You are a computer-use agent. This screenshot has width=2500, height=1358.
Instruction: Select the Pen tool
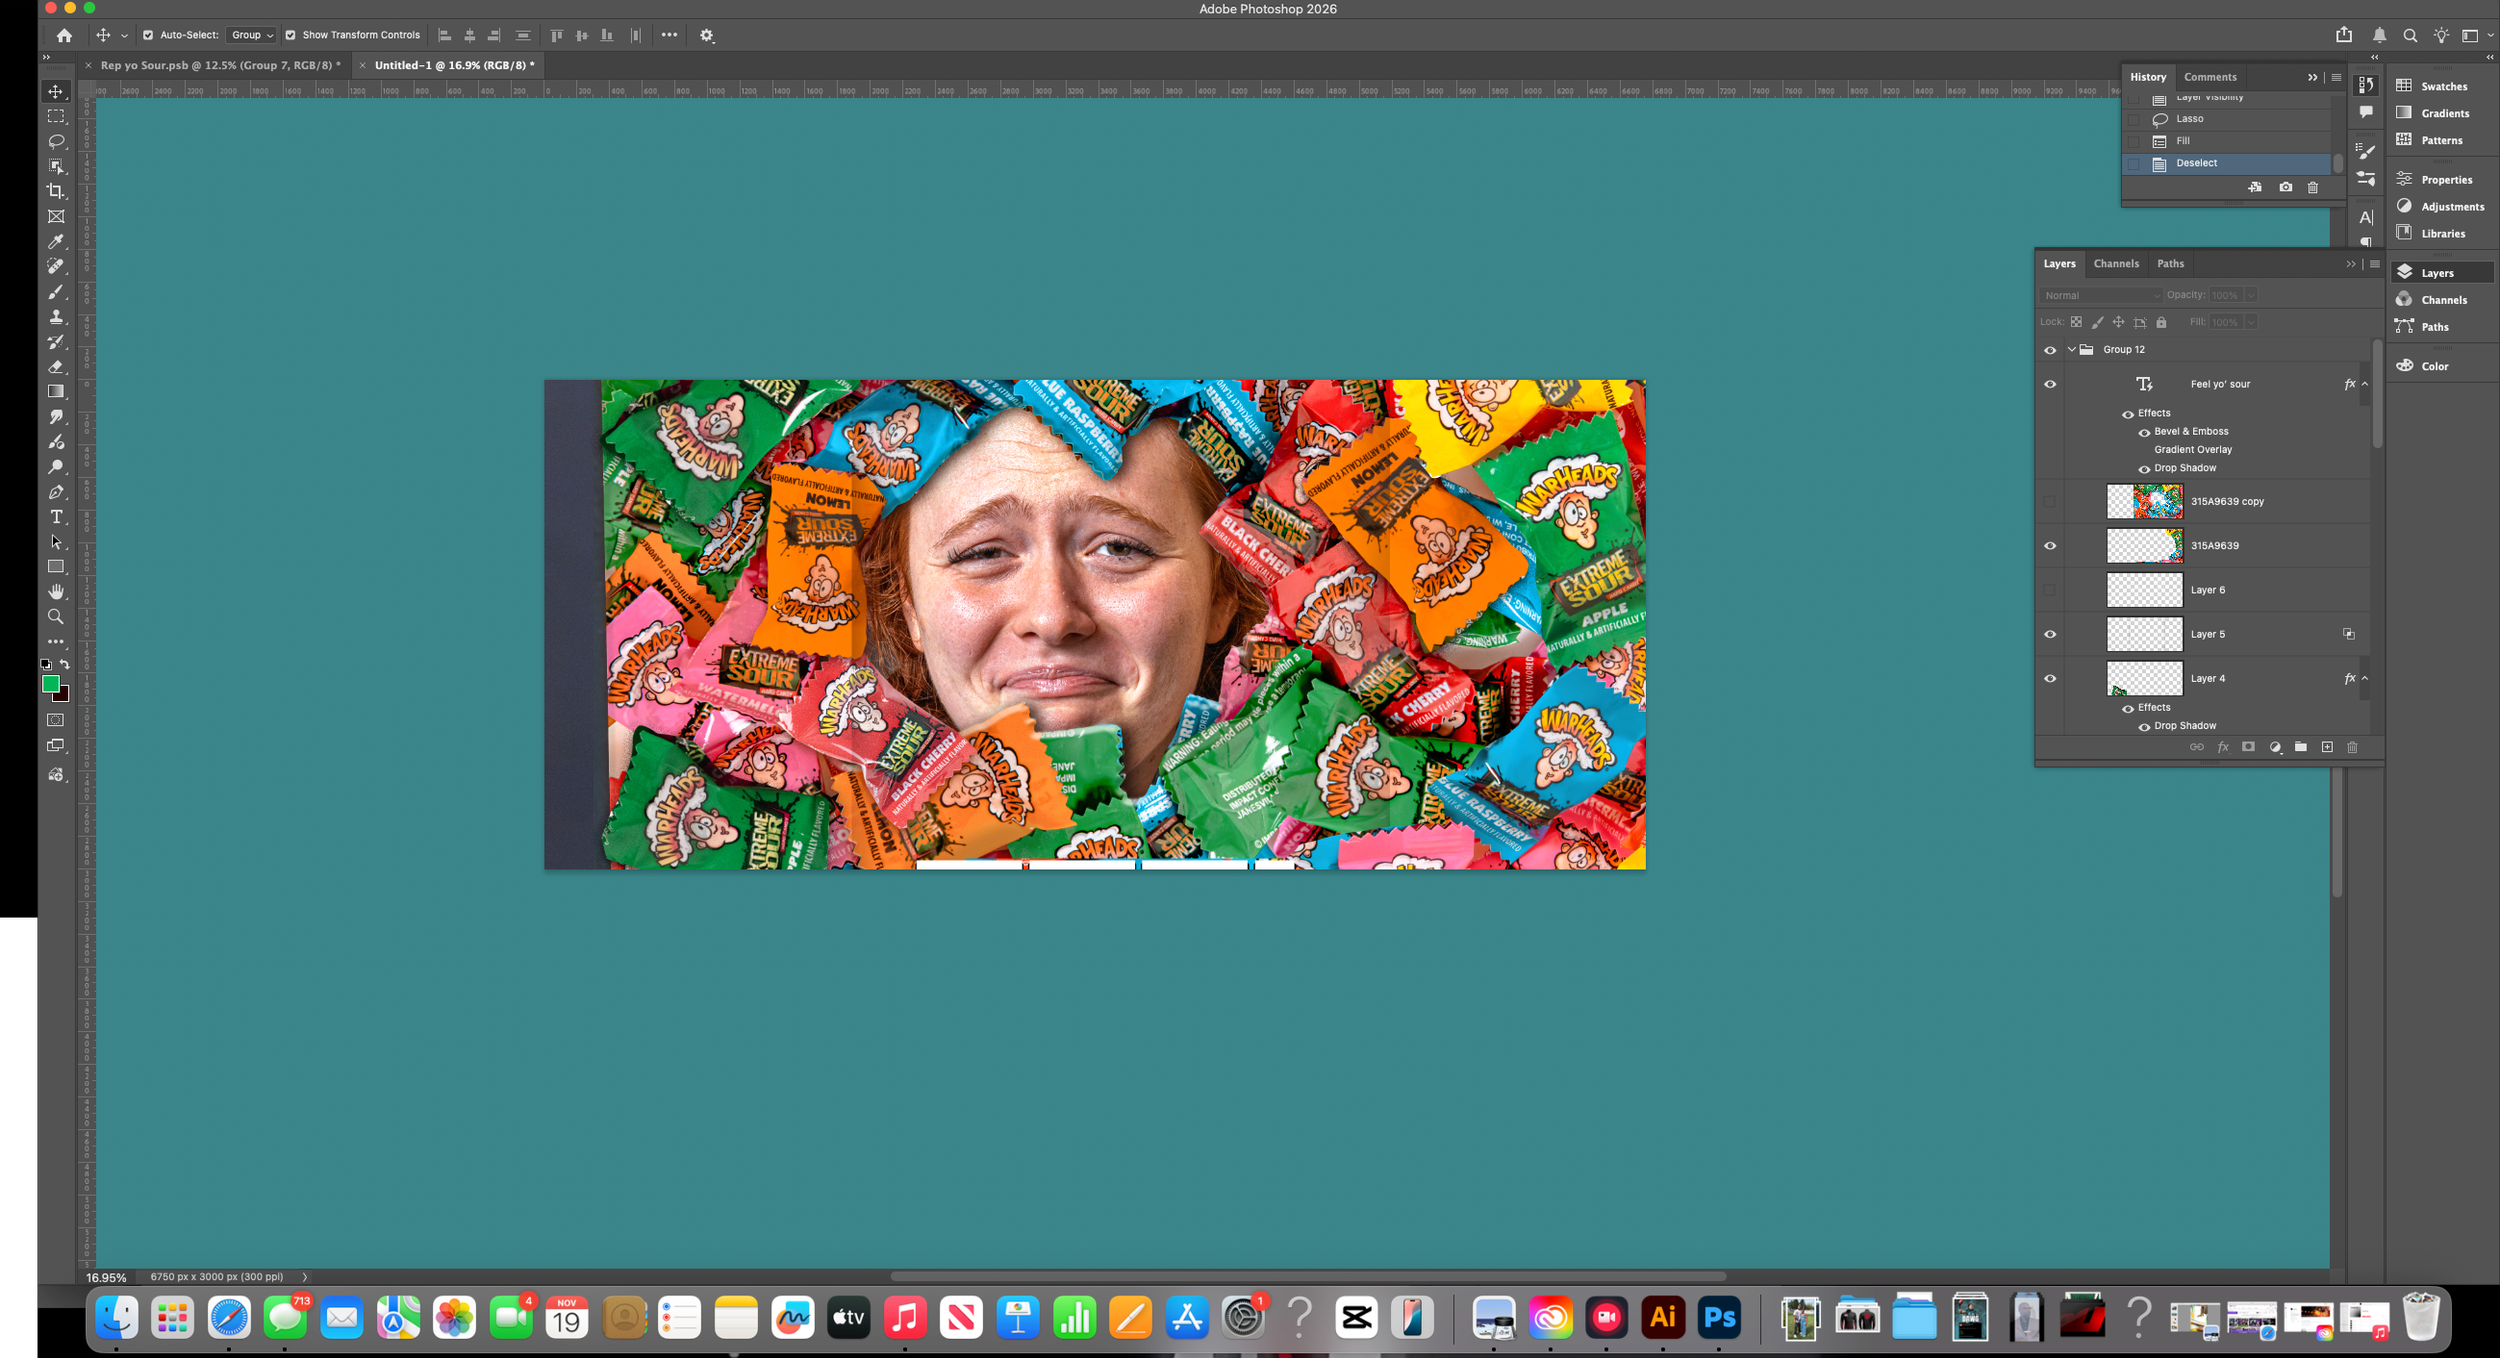(x=56, y=492)
